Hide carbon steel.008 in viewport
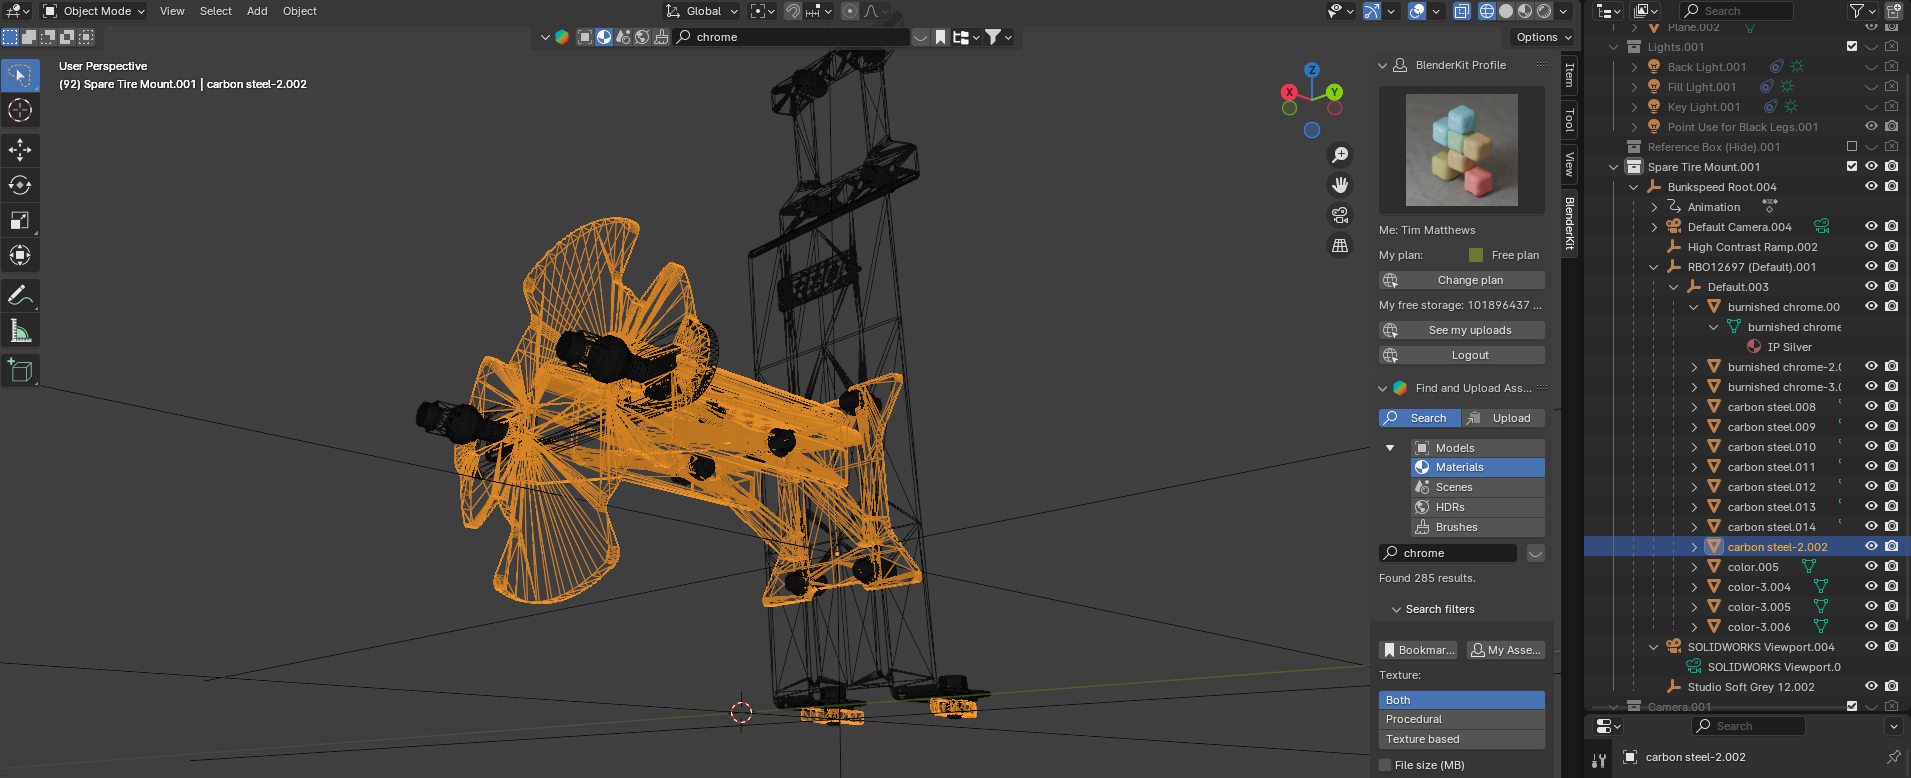Viewport: 1911px width, 778px height. point(1871,406)
